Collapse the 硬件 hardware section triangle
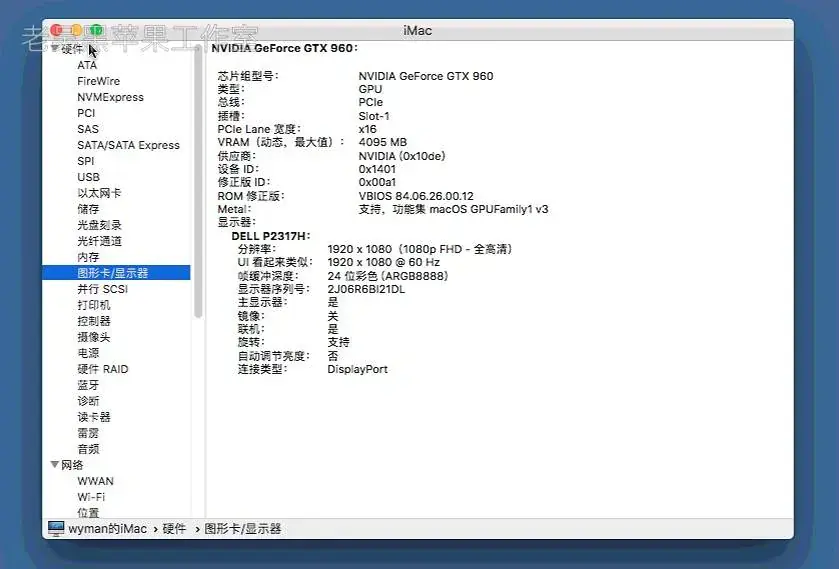Screen dimensions: 839x569 [55, 49]
